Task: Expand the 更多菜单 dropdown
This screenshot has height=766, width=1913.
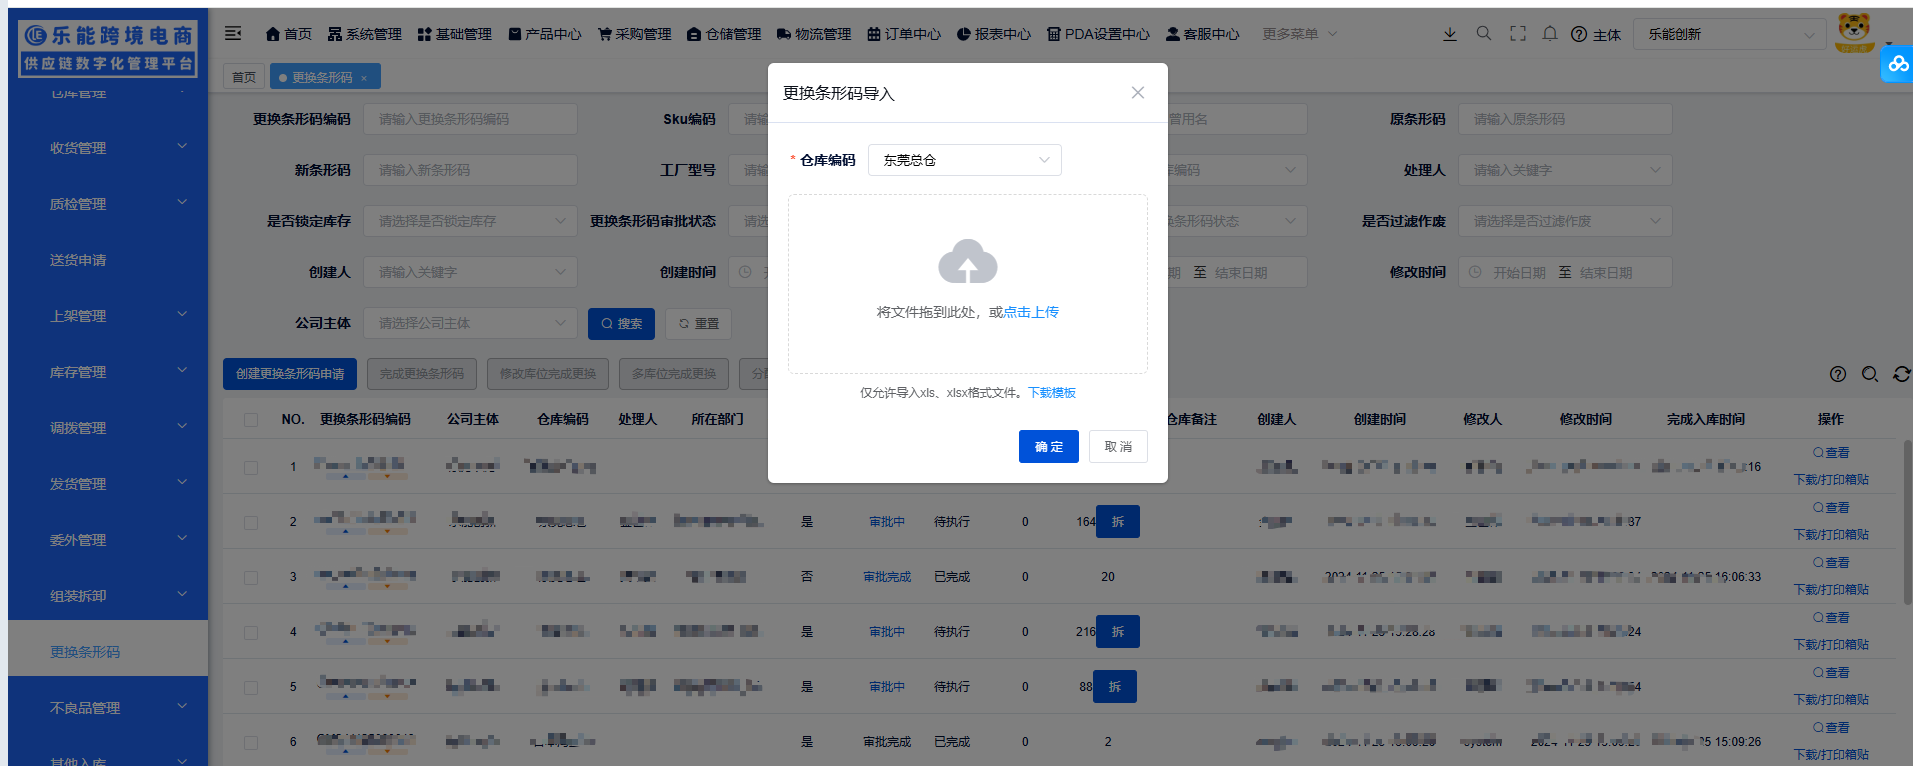Action: (x=1299, y=34)
